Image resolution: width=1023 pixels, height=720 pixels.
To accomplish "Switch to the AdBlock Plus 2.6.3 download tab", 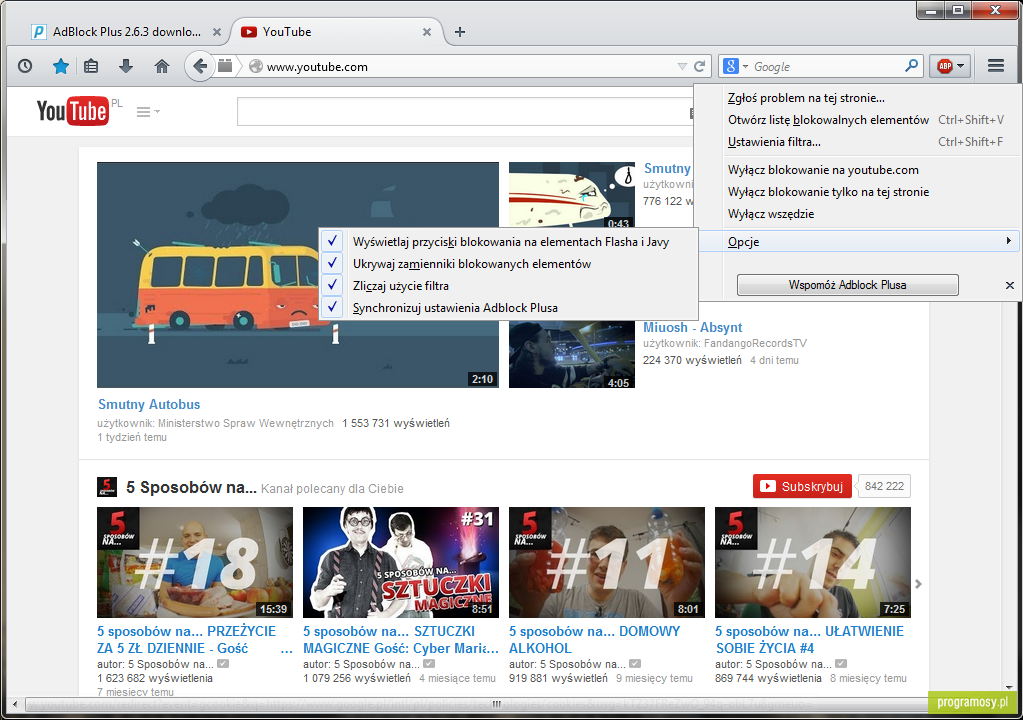I will (x=127, y=32).
